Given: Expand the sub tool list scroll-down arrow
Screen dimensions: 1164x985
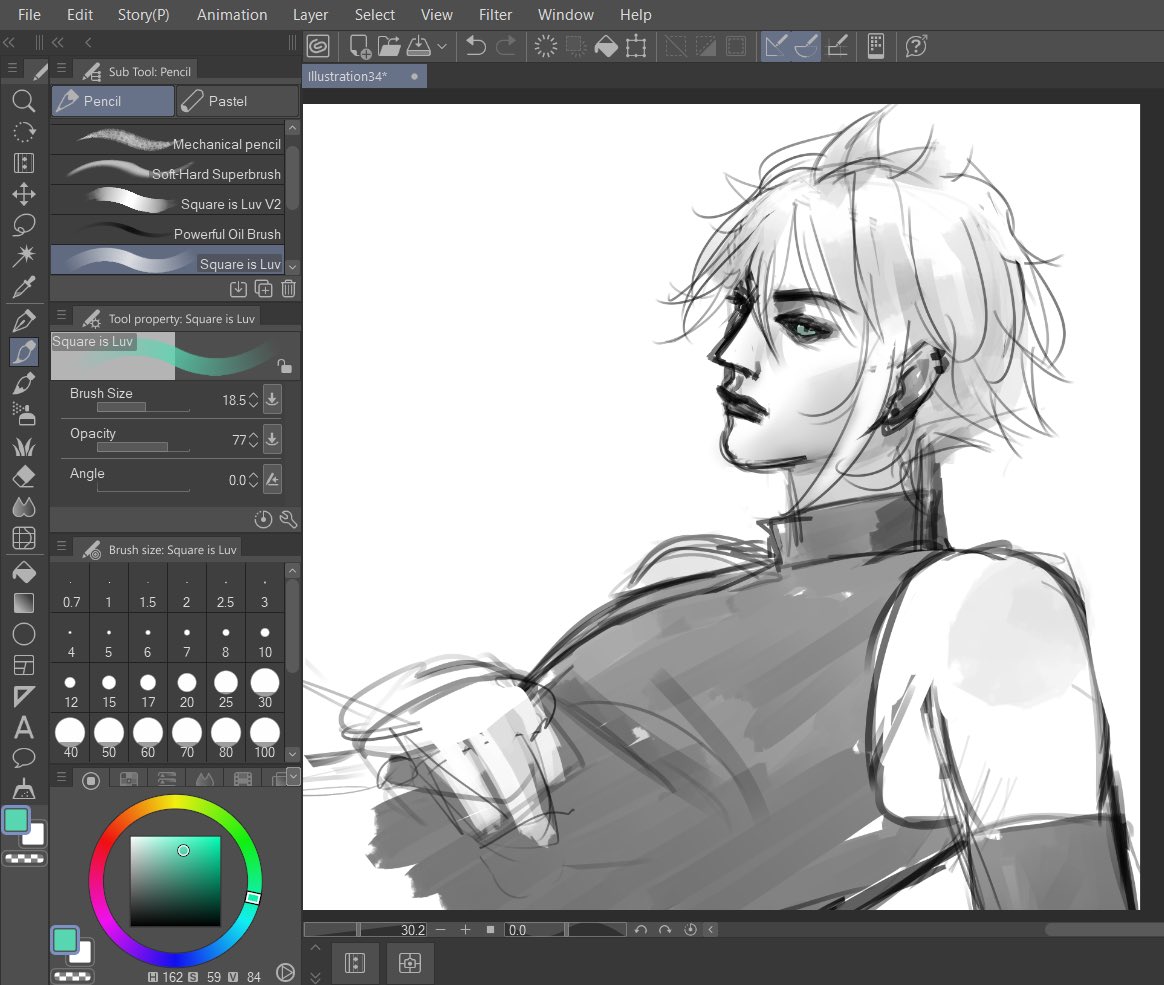Looking at the screenshot, I should [x=292, y=266].
